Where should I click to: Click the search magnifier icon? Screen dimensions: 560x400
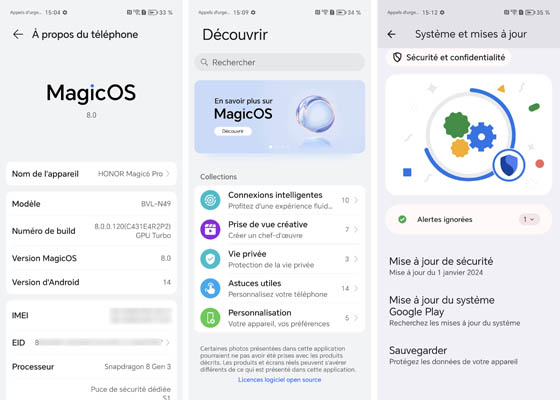tap(204, 62)
